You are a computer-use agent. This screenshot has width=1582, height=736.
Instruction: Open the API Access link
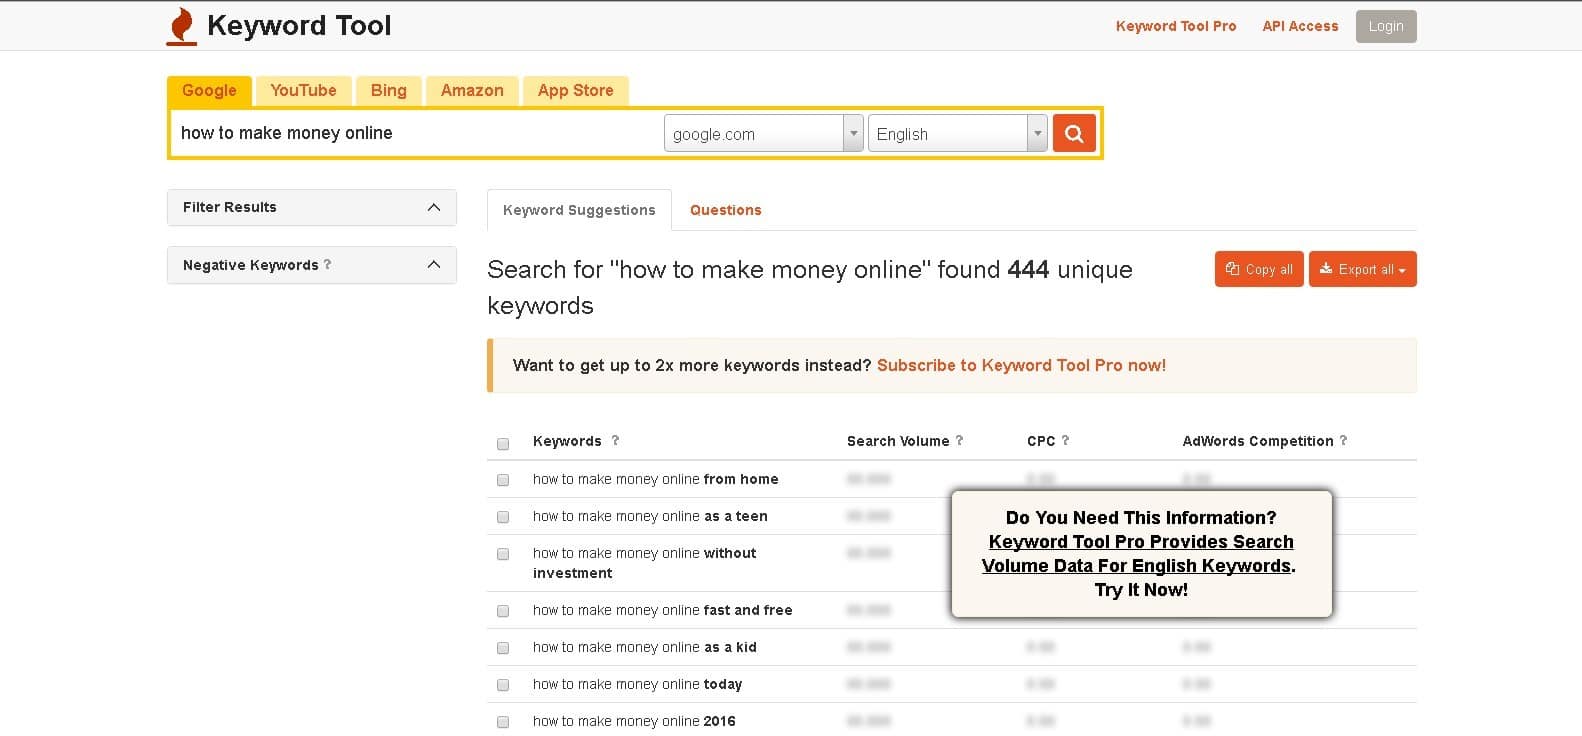(1300, 26)
